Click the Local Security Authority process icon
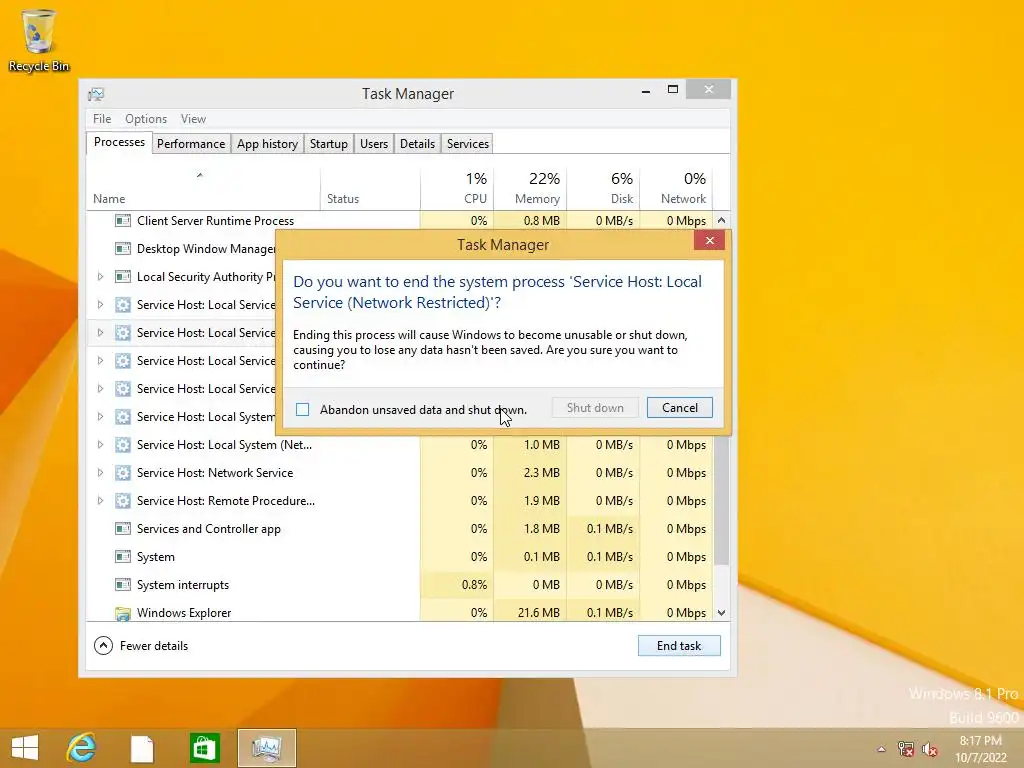 [x=122, y=277]
